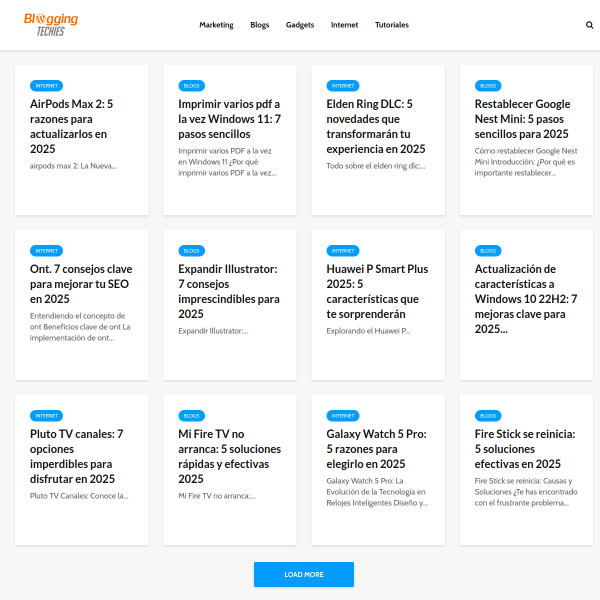Open the AirPods Max 2 article title
This screenshot has height=600, width=600.
[x=72, y=126]
